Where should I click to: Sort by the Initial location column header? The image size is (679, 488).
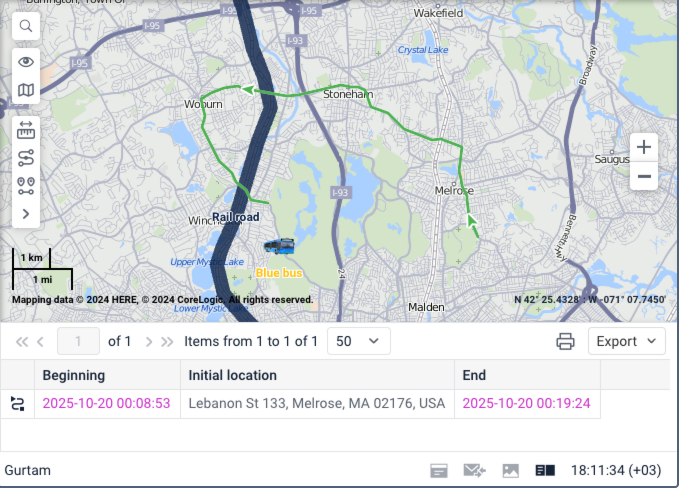coord(317,375)
